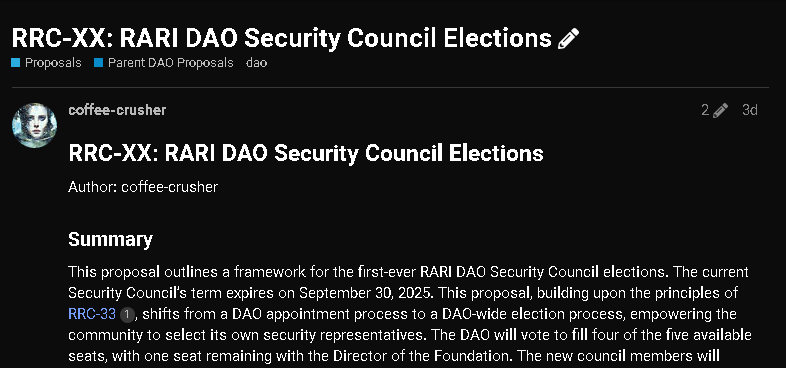Open coffee-crusher's avatar image
Viewport: 786px width, 368px height.
coord(35,125)
